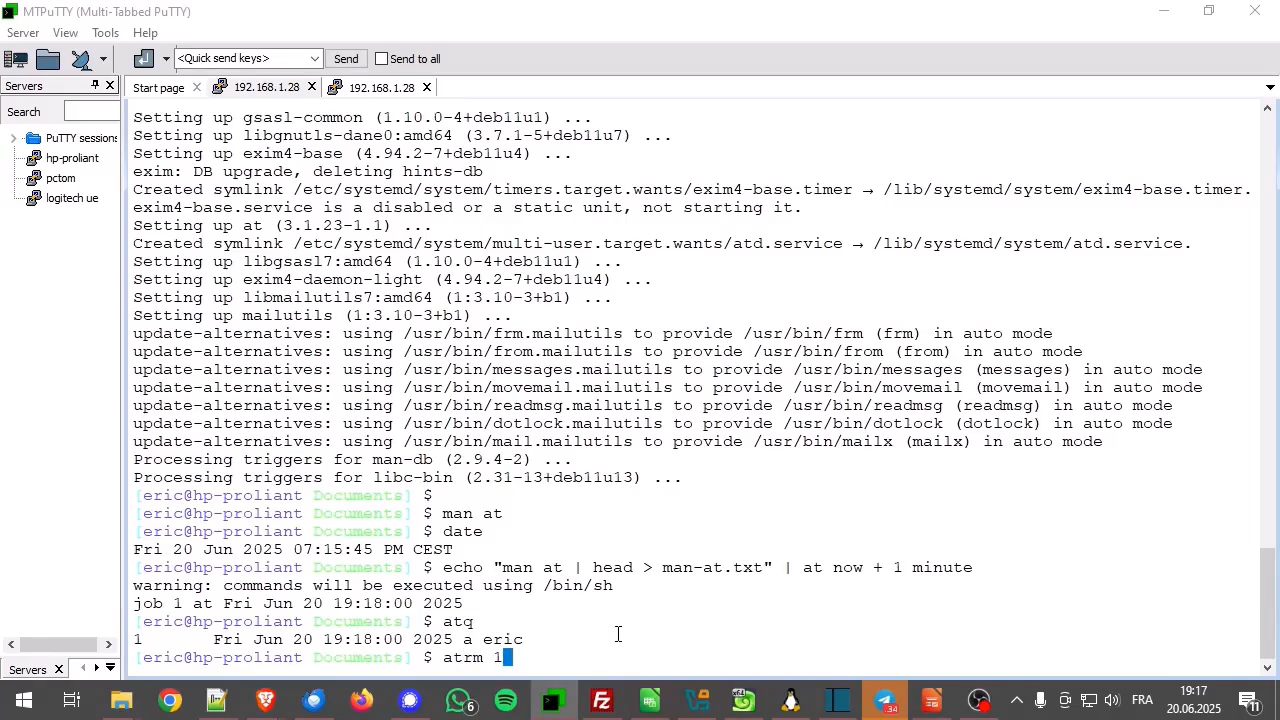Select the hp-proliant server entry
This screenshot has height=720, width=1280.
coord(72,157)
